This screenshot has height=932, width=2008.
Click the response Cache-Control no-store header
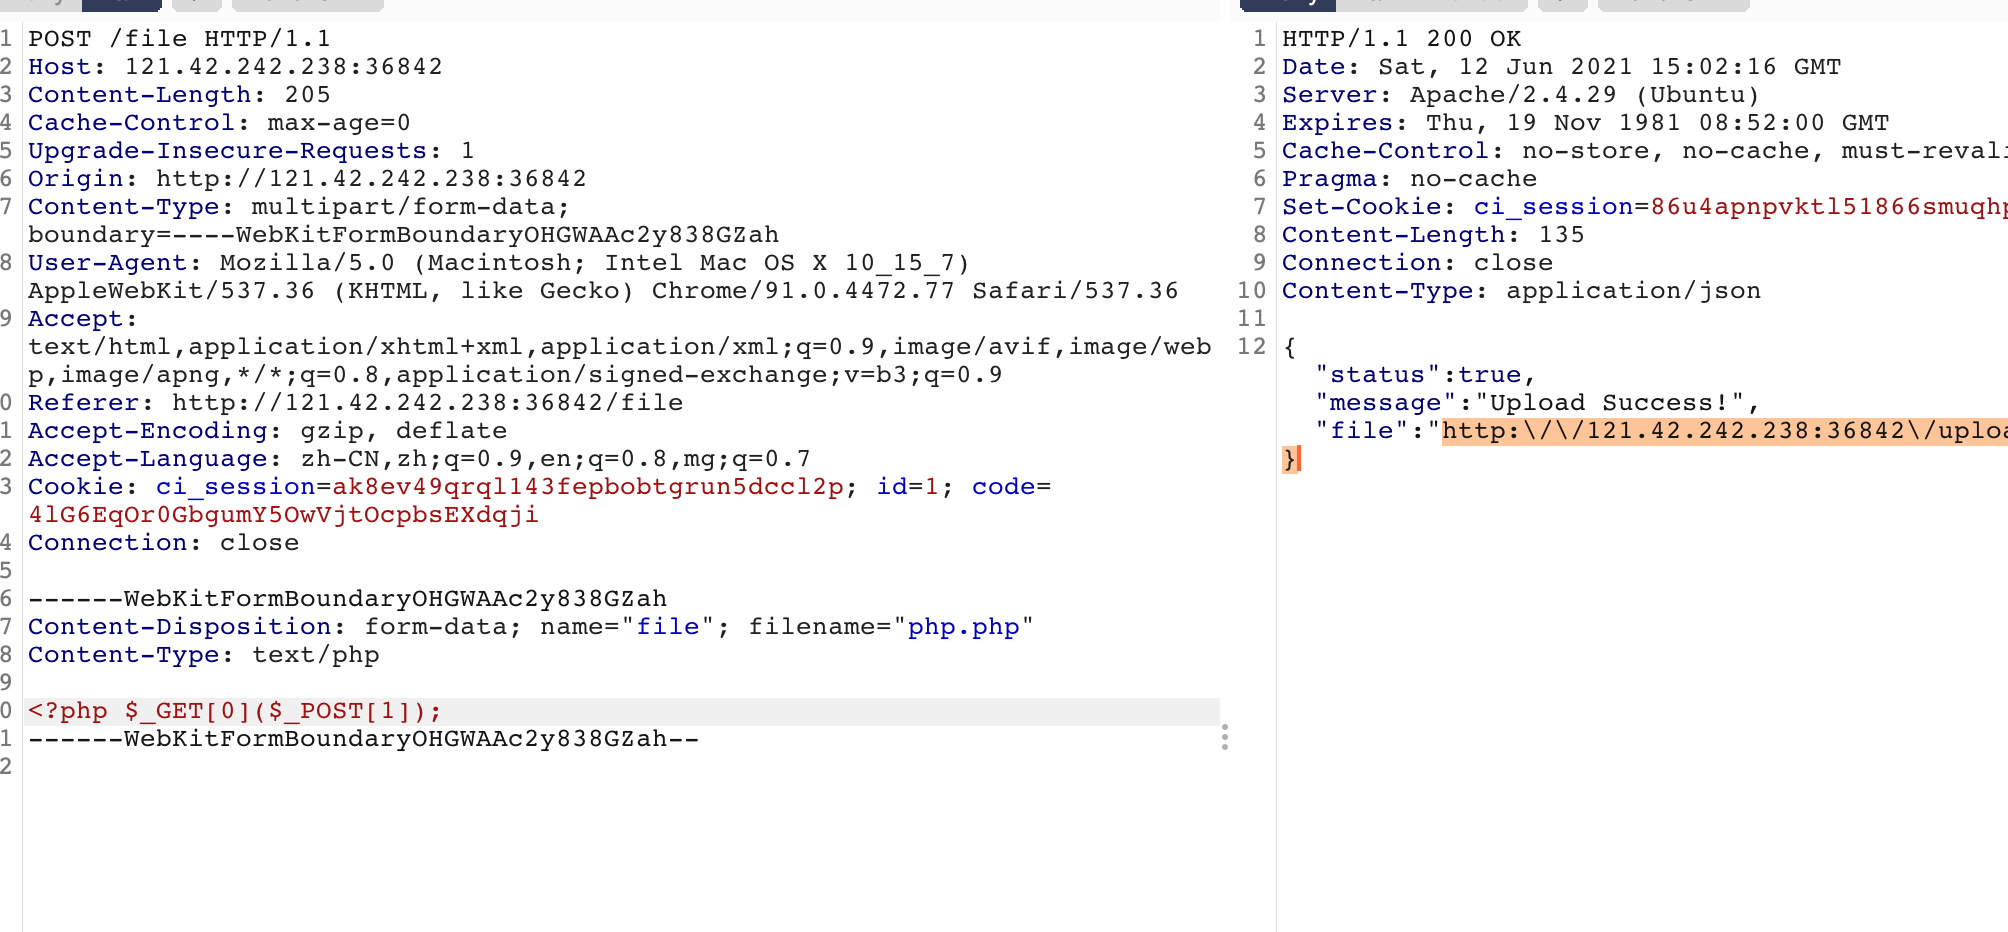1645,151
